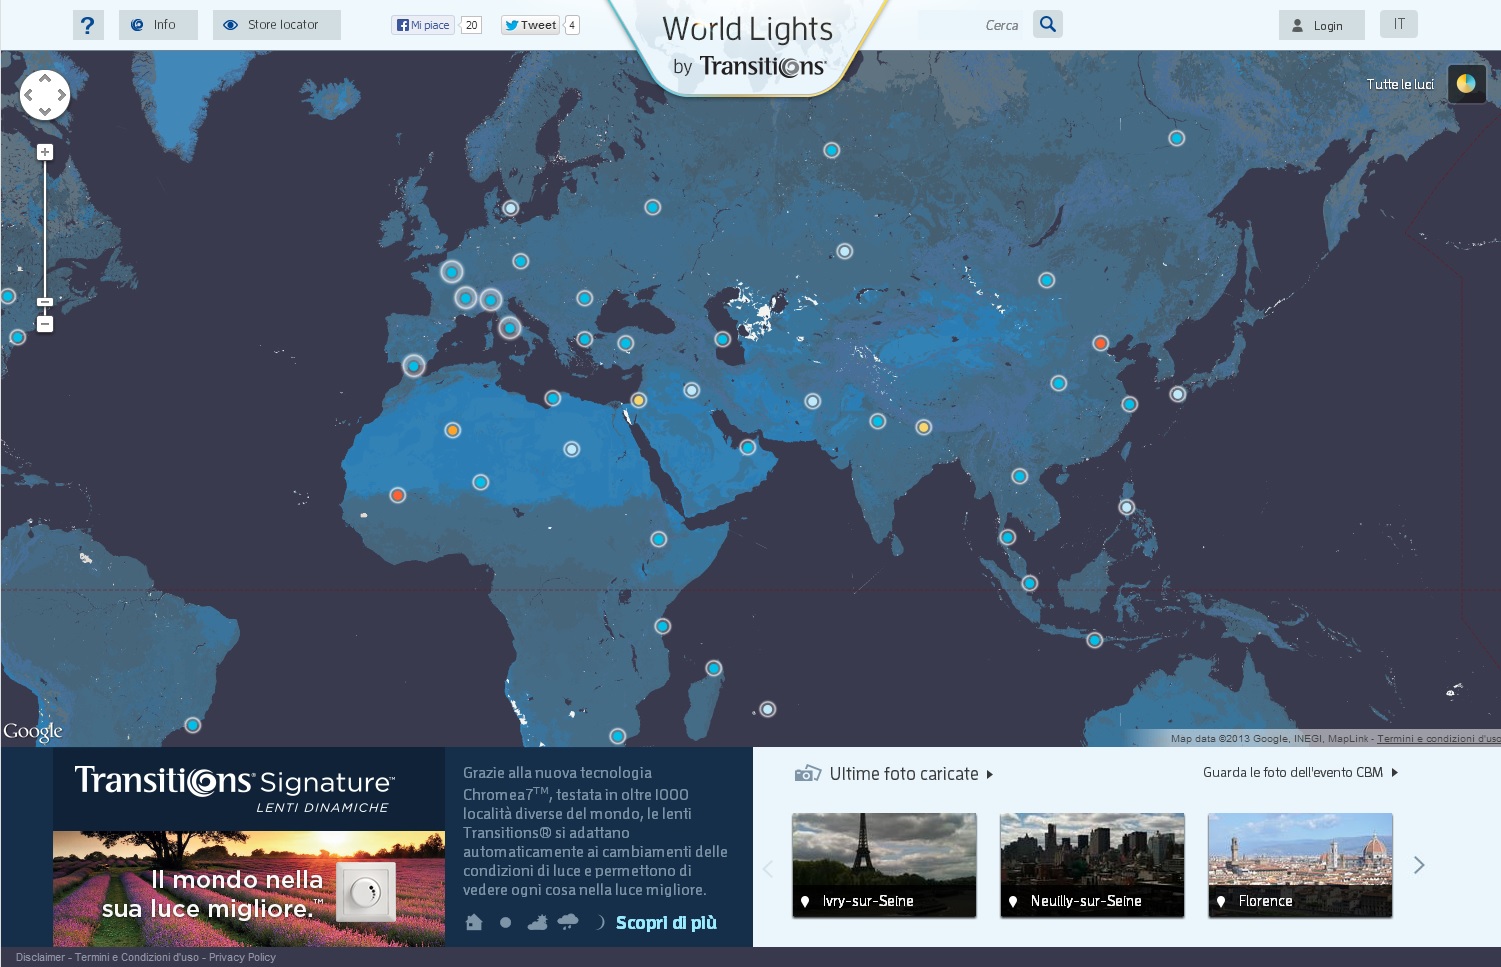This screenshot has width=1501, height=967.
Task: Click the Scopri di più link
Action: click(x=666, y=923)
